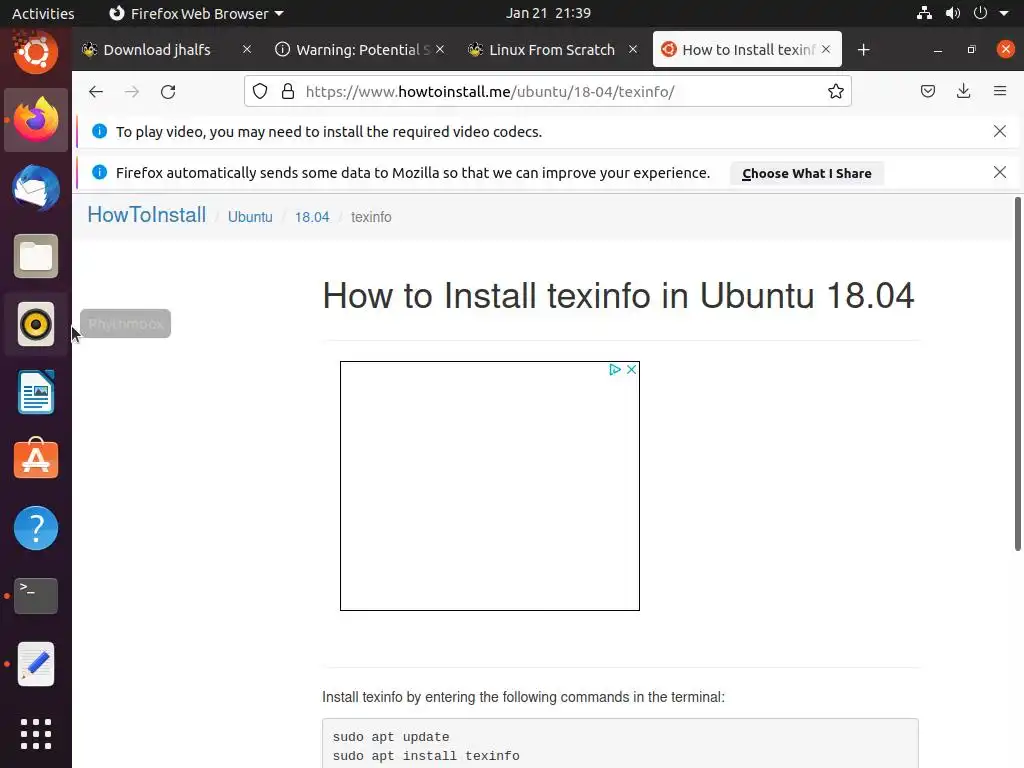Screen dimensions: 1024x768
Task: Open the clock and calendar panel
Action: [548, 13]
